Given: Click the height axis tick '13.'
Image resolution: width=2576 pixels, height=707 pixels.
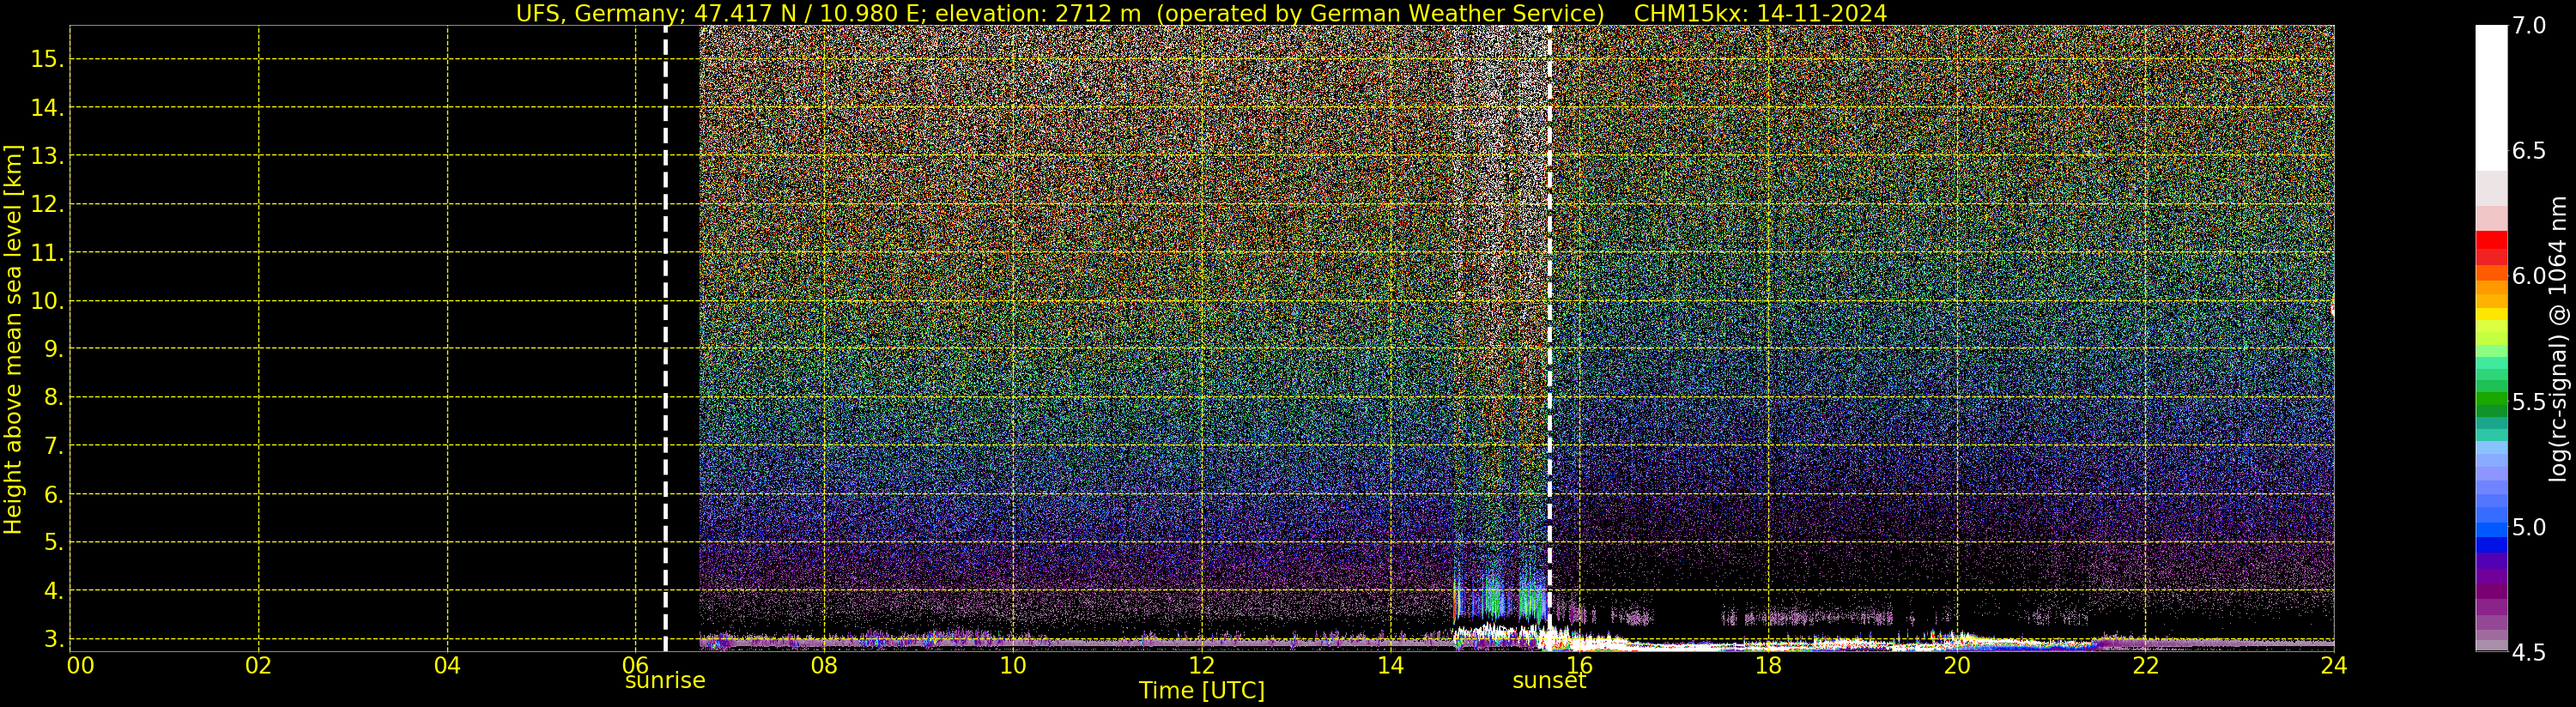Looking at the screenshot, I should click(x=47, y=156).
